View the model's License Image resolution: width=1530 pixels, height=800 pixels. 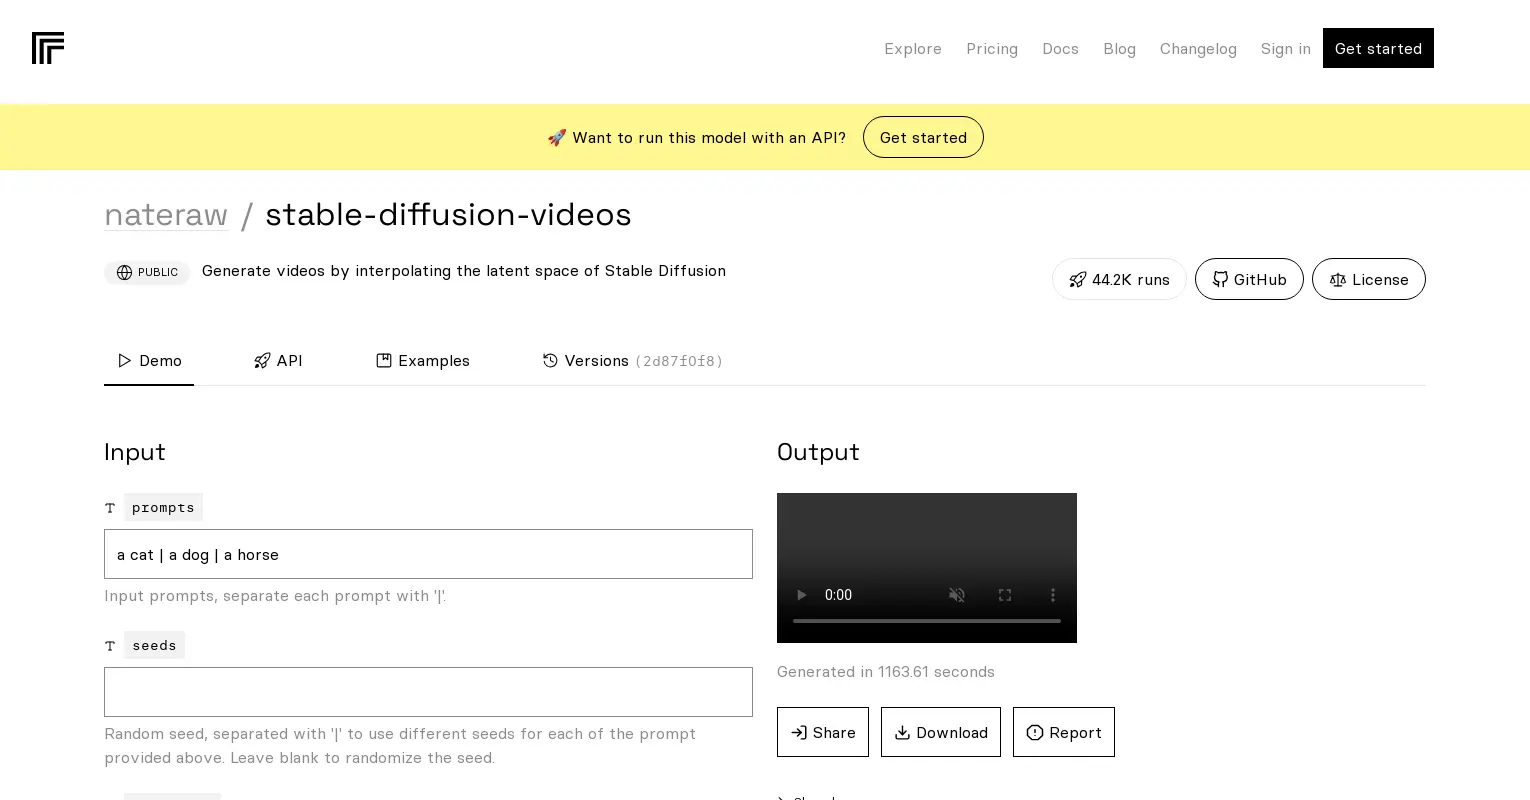[1369, 279]
